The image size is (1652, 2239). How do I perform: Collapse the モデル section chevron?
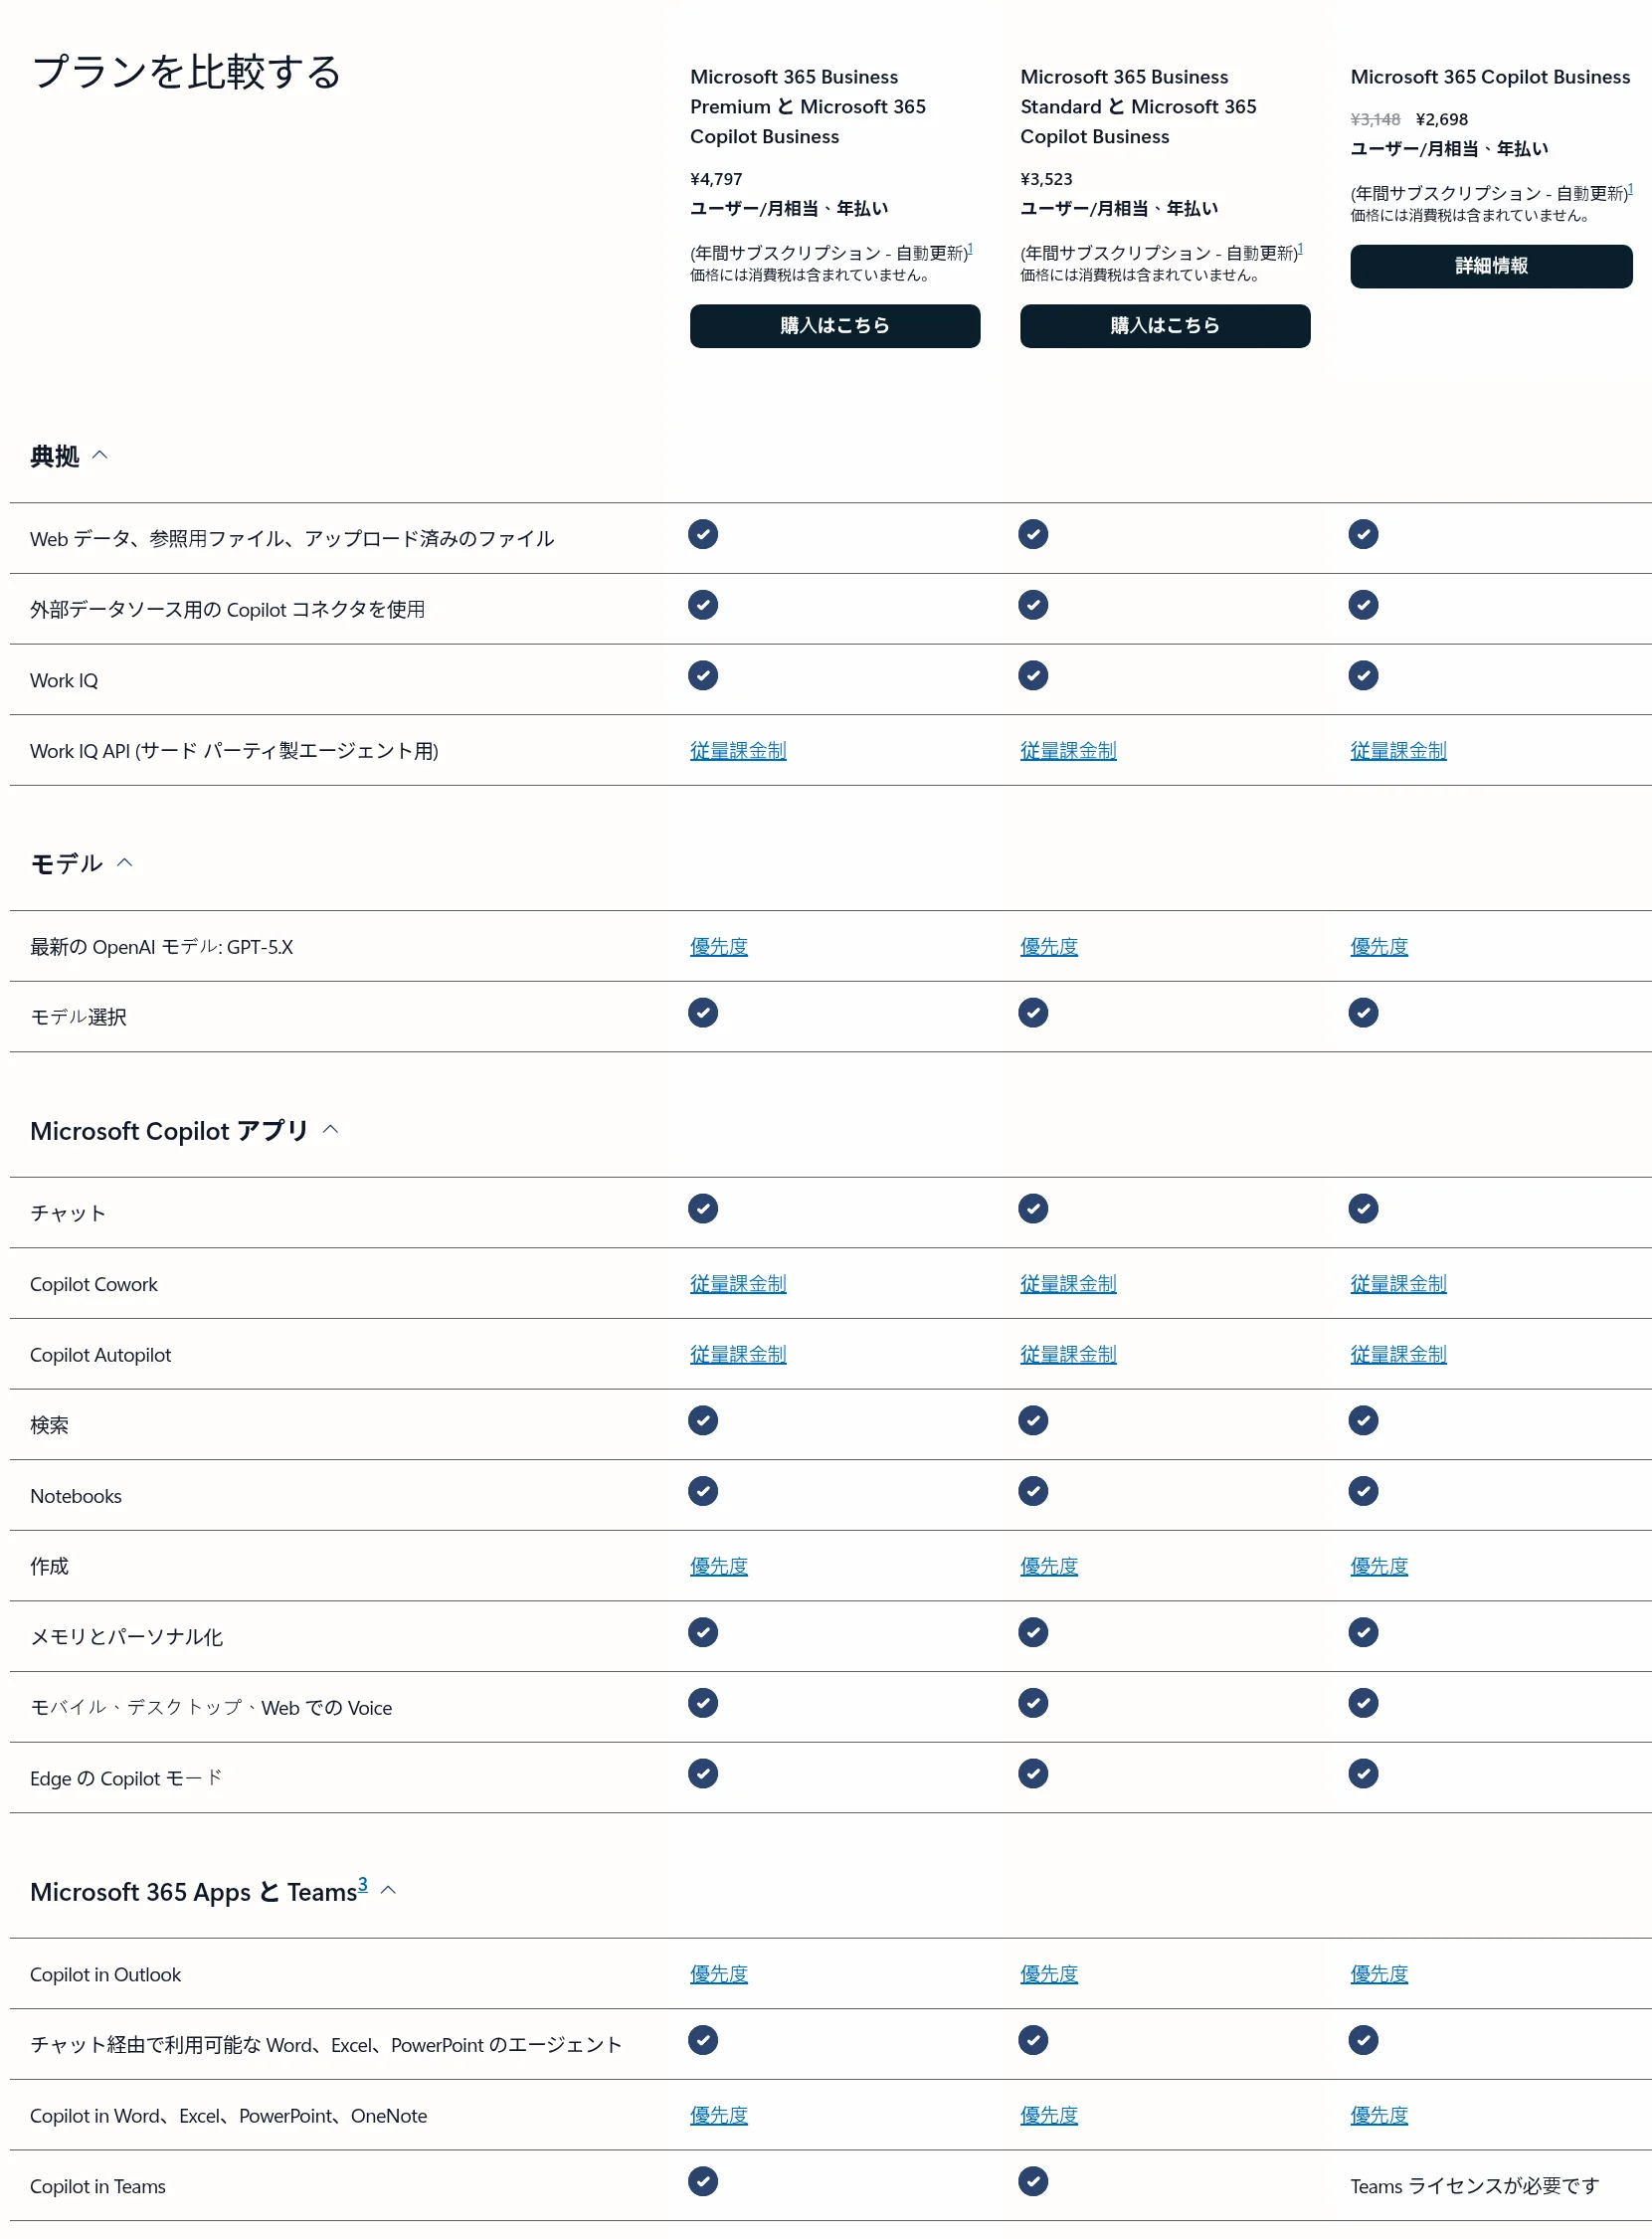click(x=125, y=862)
